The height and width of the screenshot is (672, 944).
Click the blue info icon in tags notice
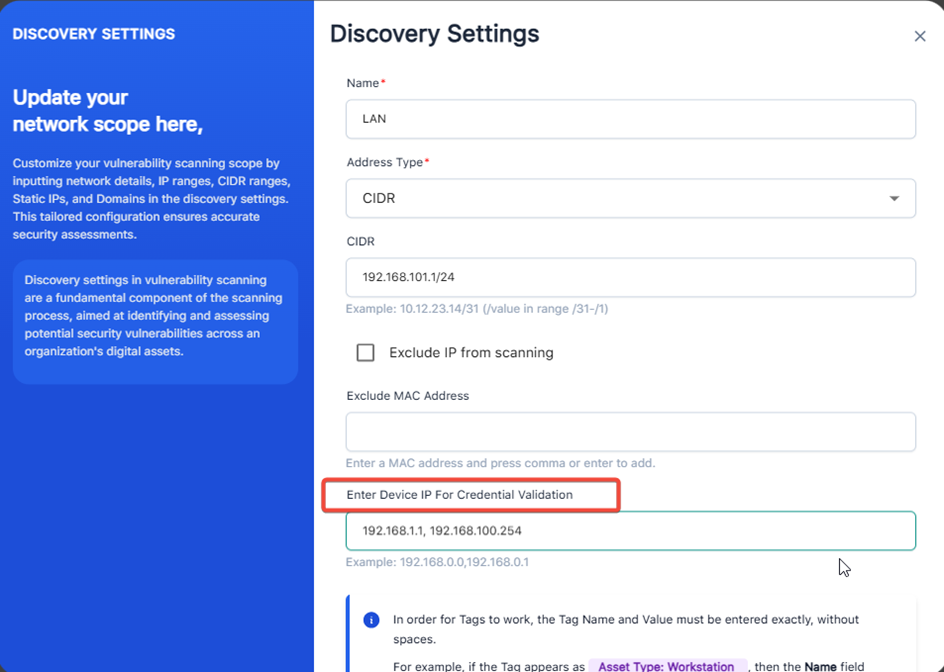[x=371, y=620]
